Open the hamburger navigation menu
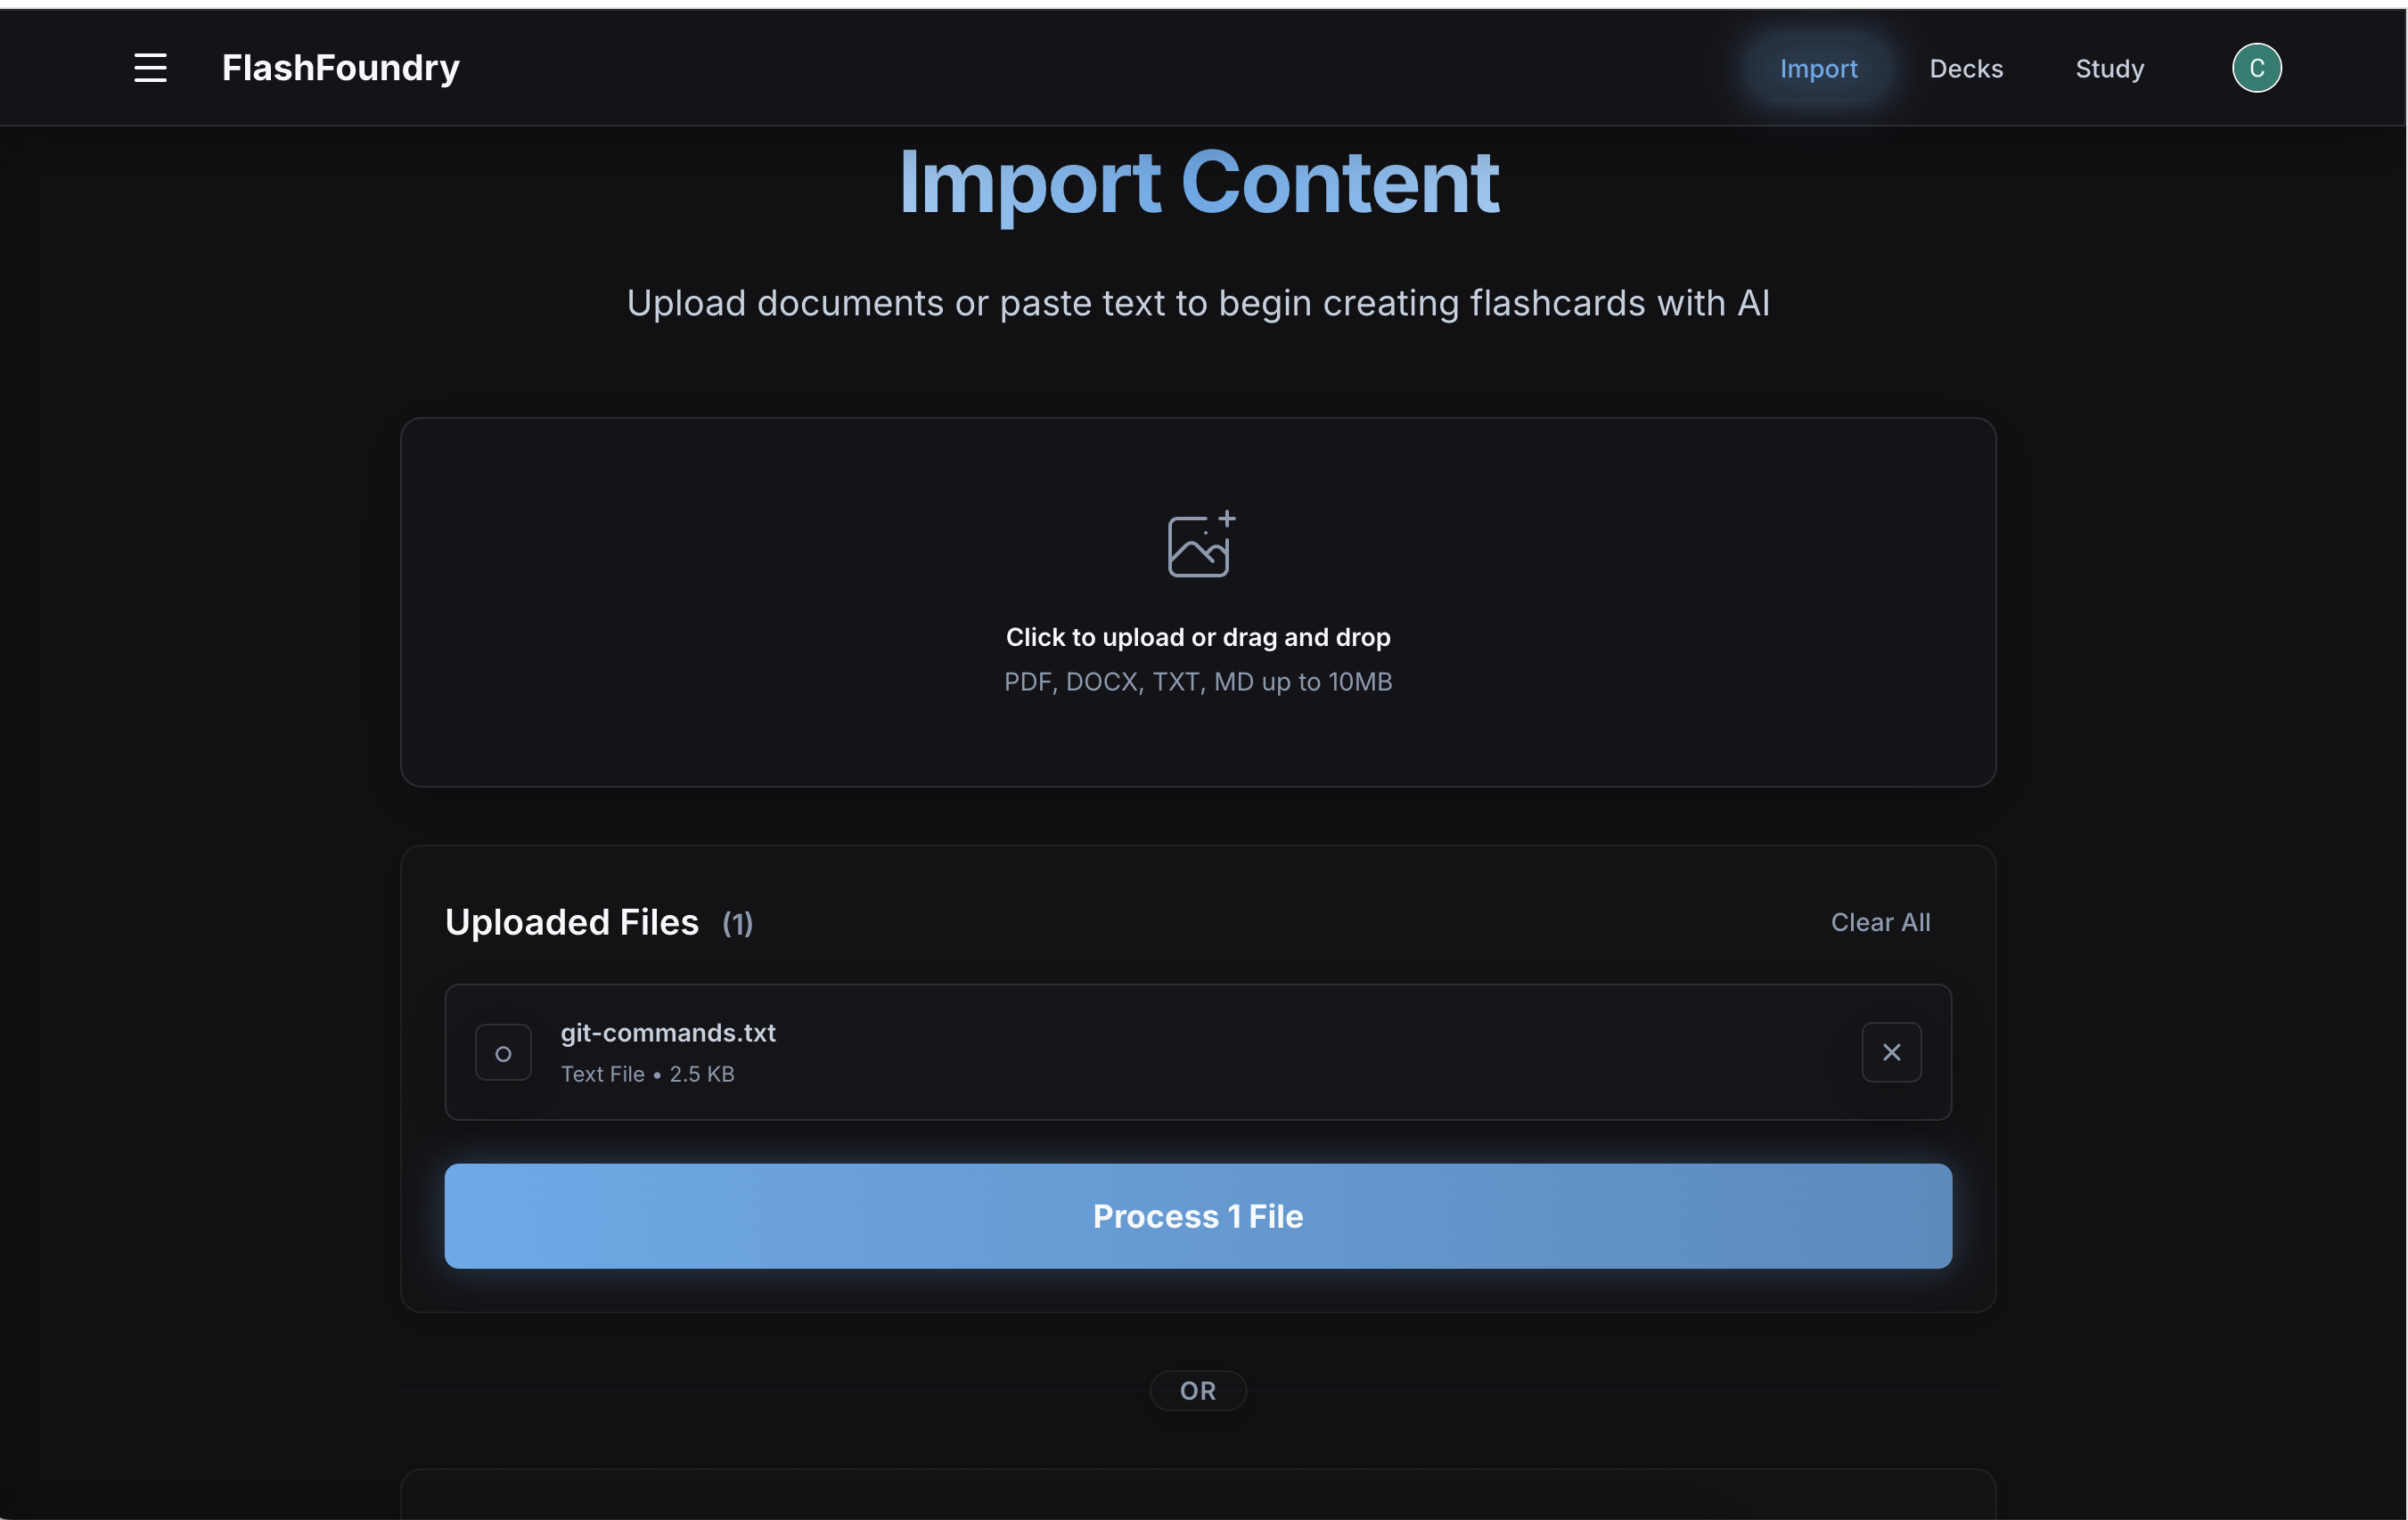2408x1520 pixels. (150, 68)
